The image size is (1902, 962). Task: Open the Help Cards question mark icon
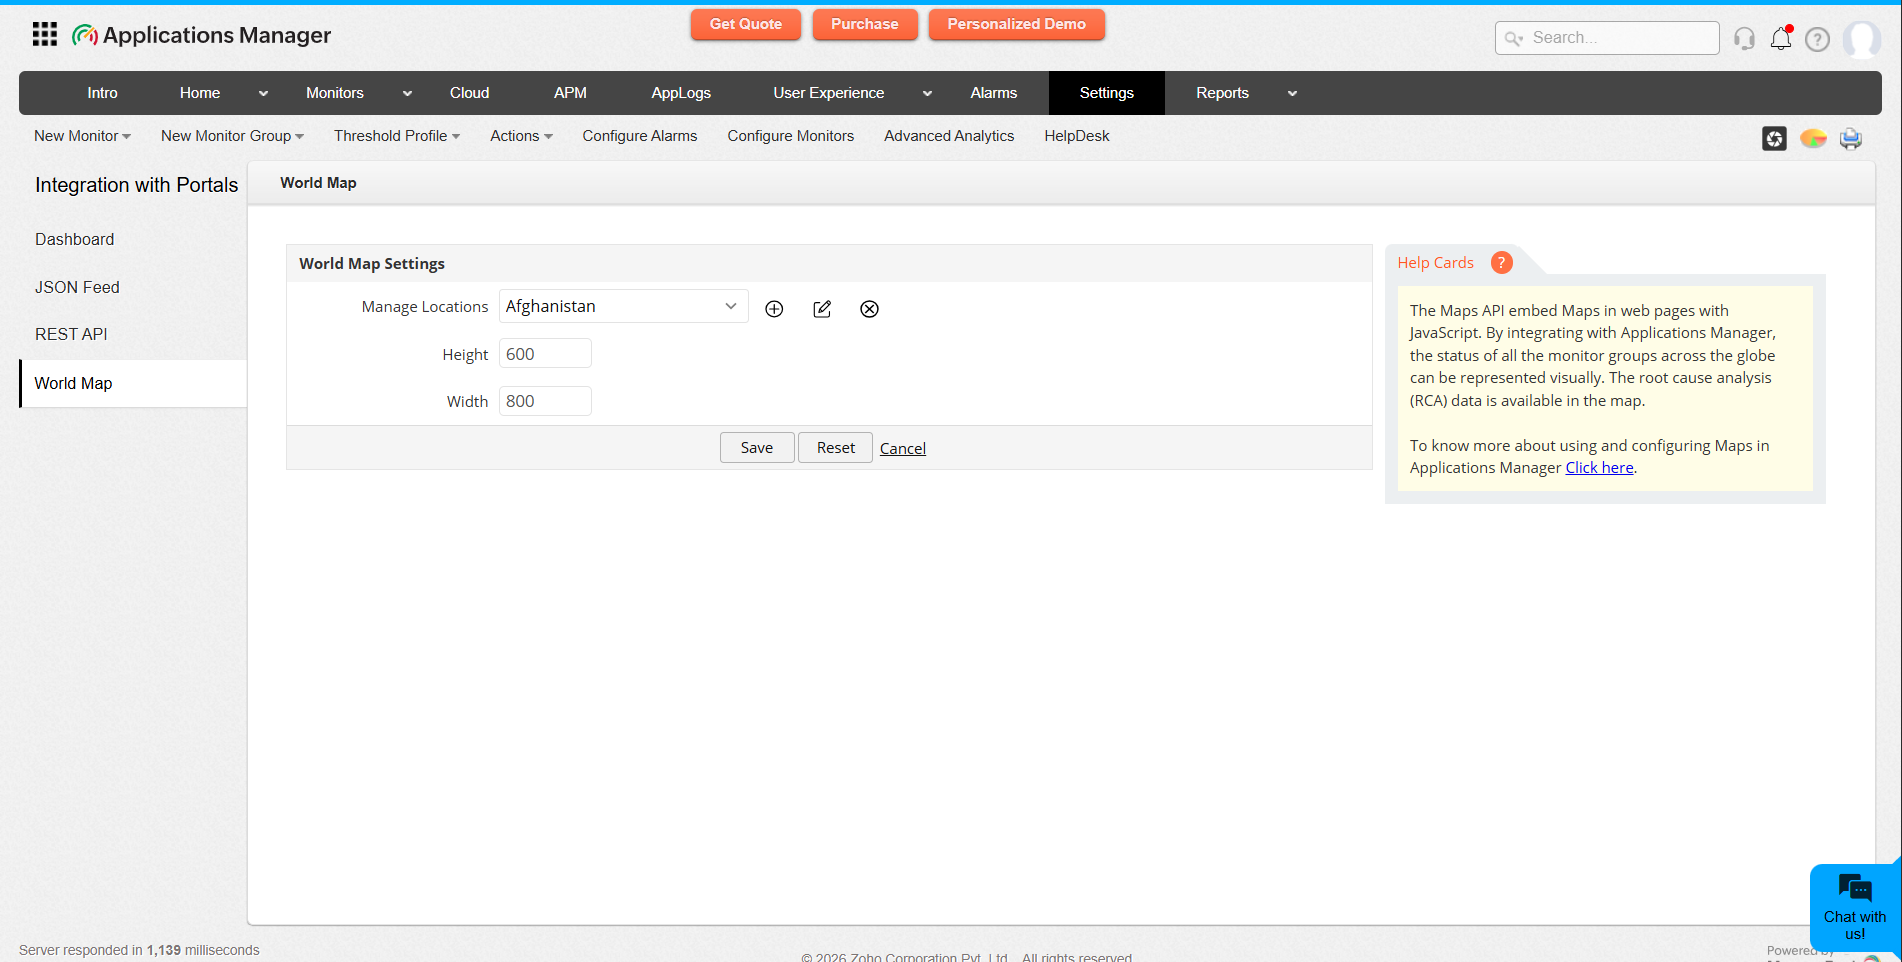pyautogui.click(x=1500, y=262)
